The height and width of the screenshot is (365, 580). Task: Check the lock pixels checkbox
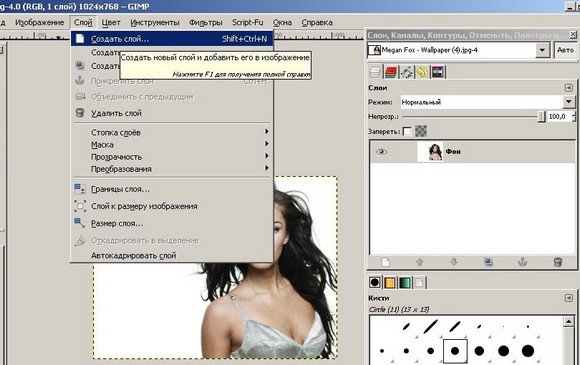pyautogui.click(x=407, y=131)
